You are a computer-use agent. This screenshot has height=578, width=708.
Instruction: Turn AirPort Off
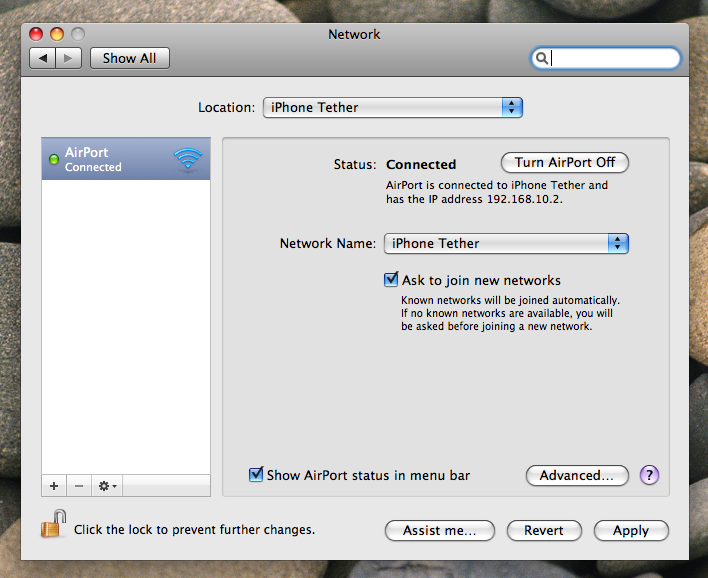[x=565, y=163]
